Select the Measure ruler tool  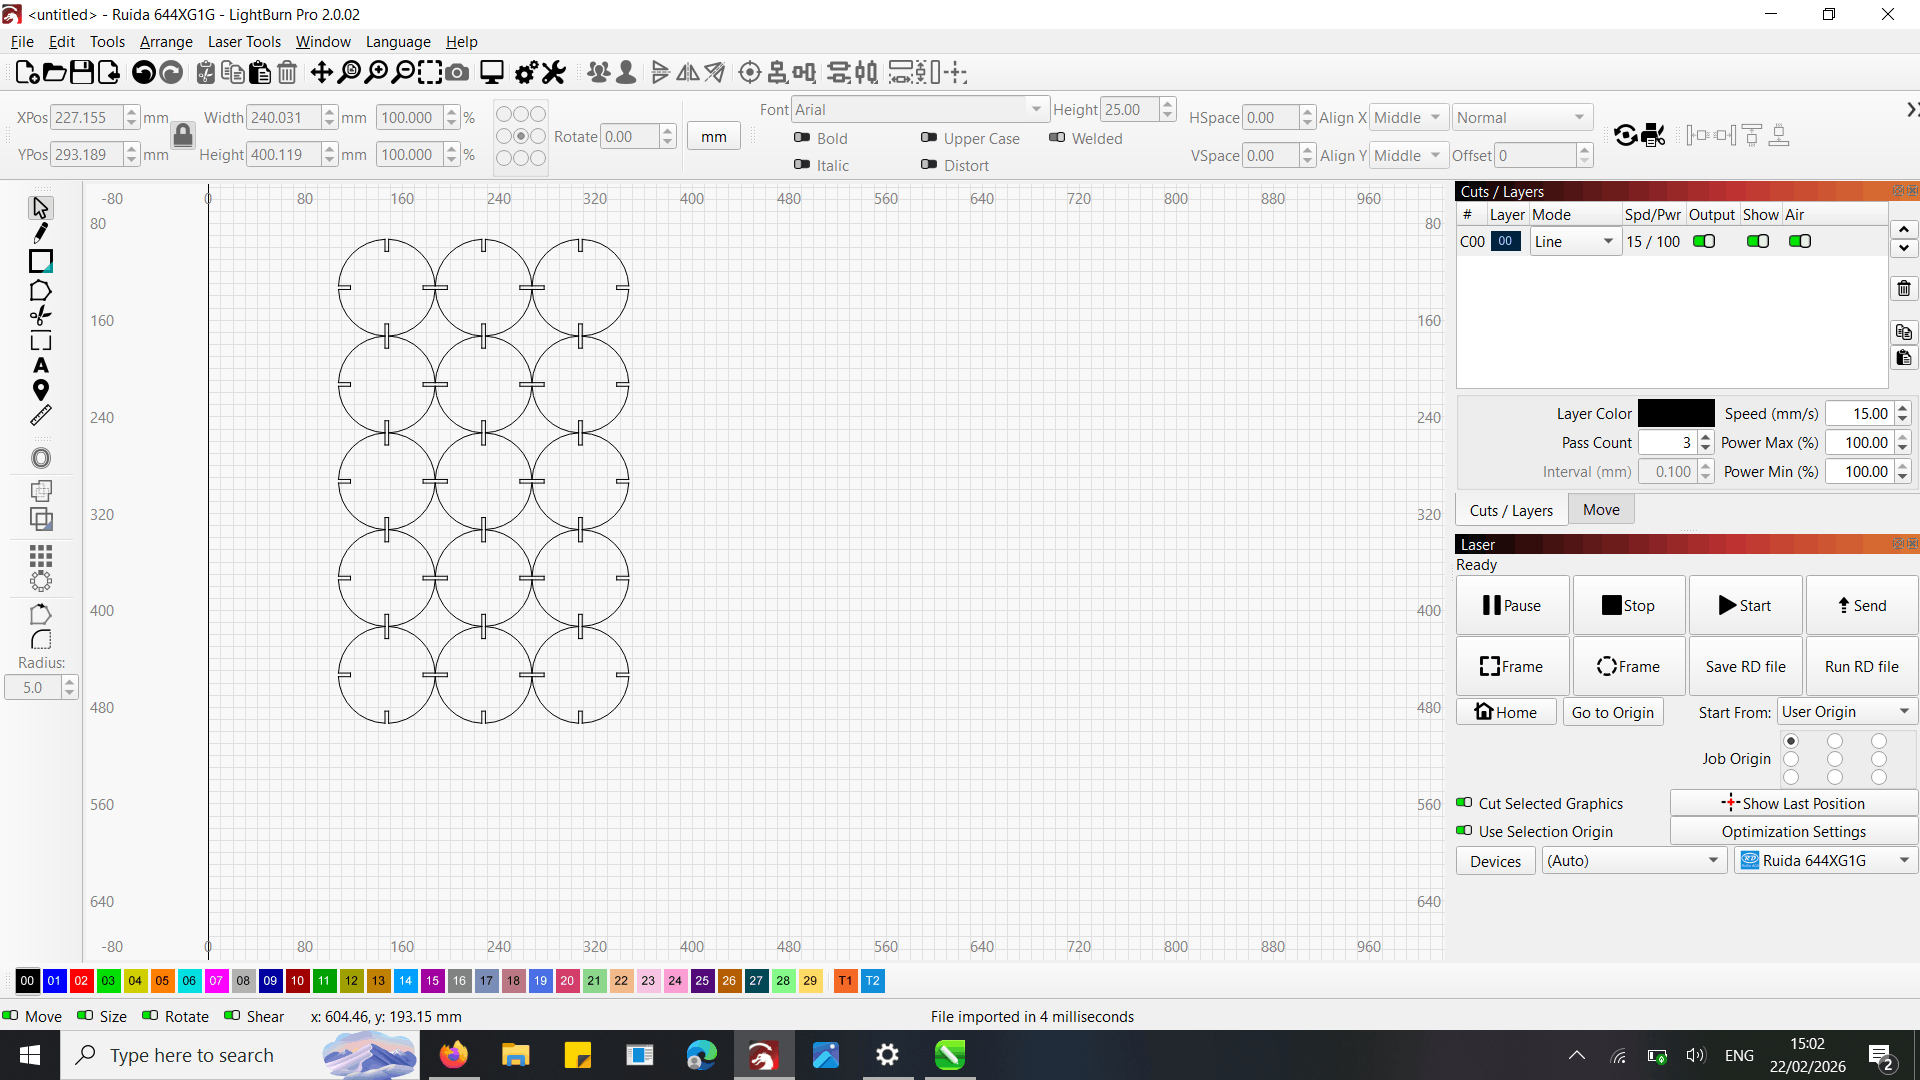(41, 416)
